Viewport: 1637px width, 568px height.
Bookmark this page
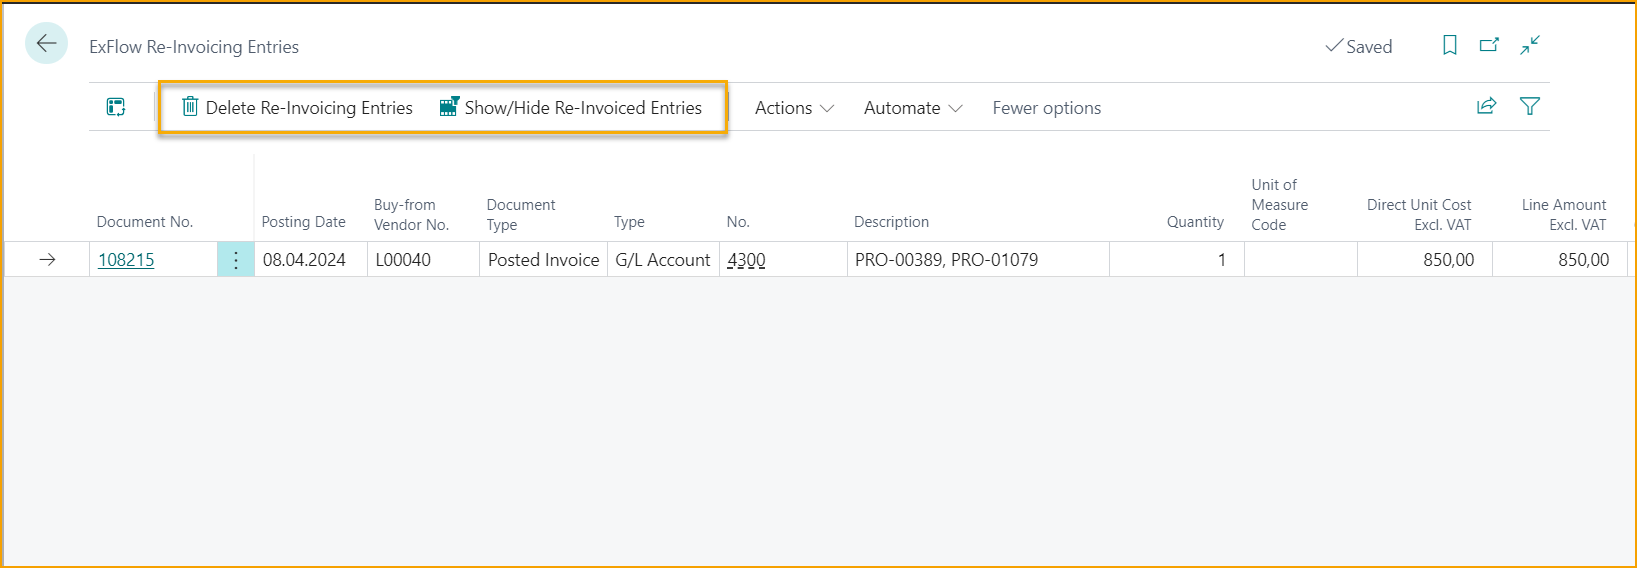tap(1449, 45)
